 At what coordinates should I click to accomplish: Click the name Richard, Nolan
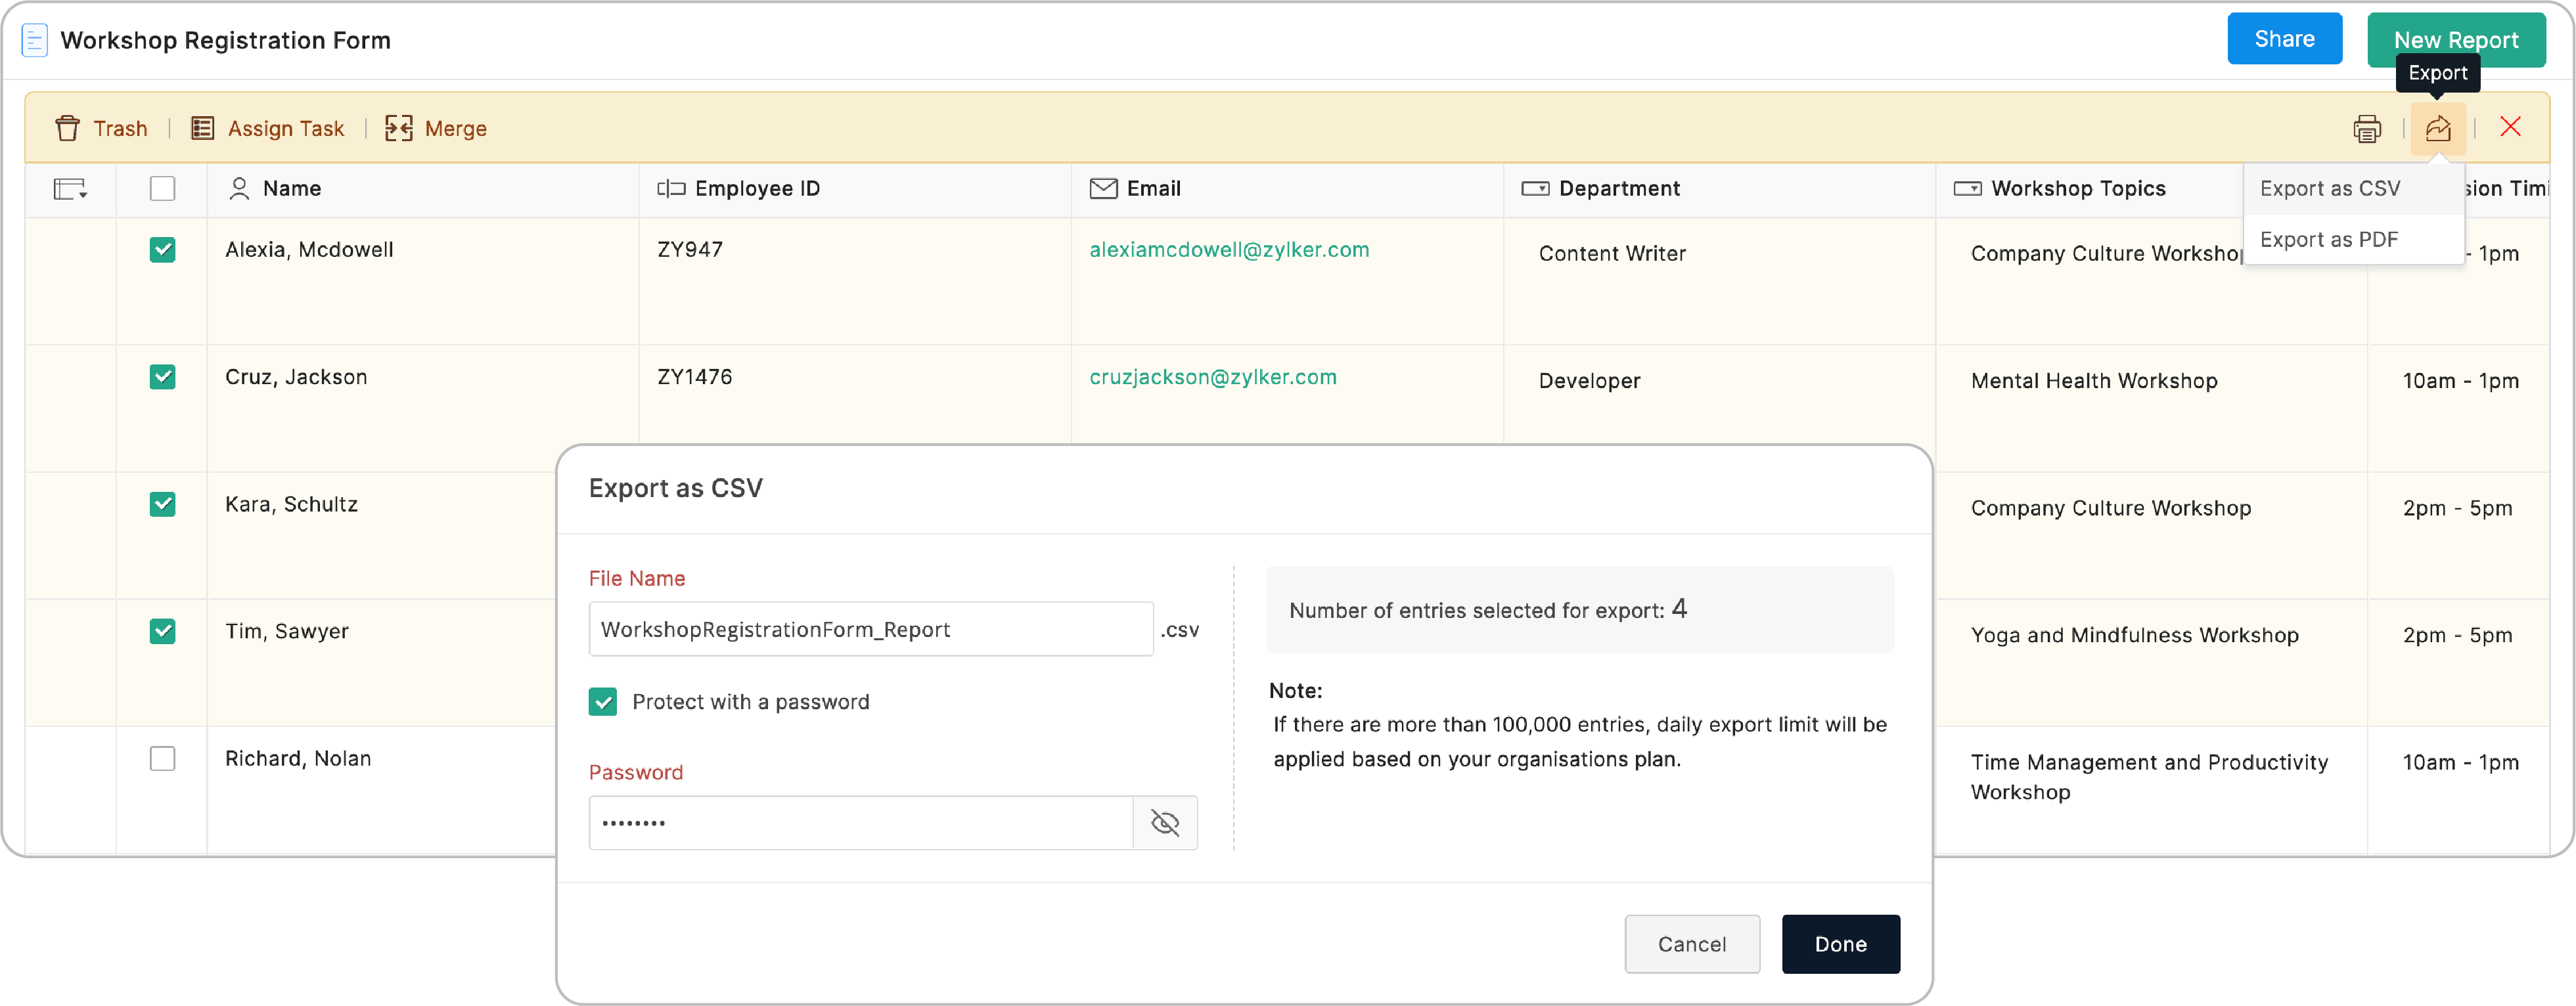(x=298, y=758)
